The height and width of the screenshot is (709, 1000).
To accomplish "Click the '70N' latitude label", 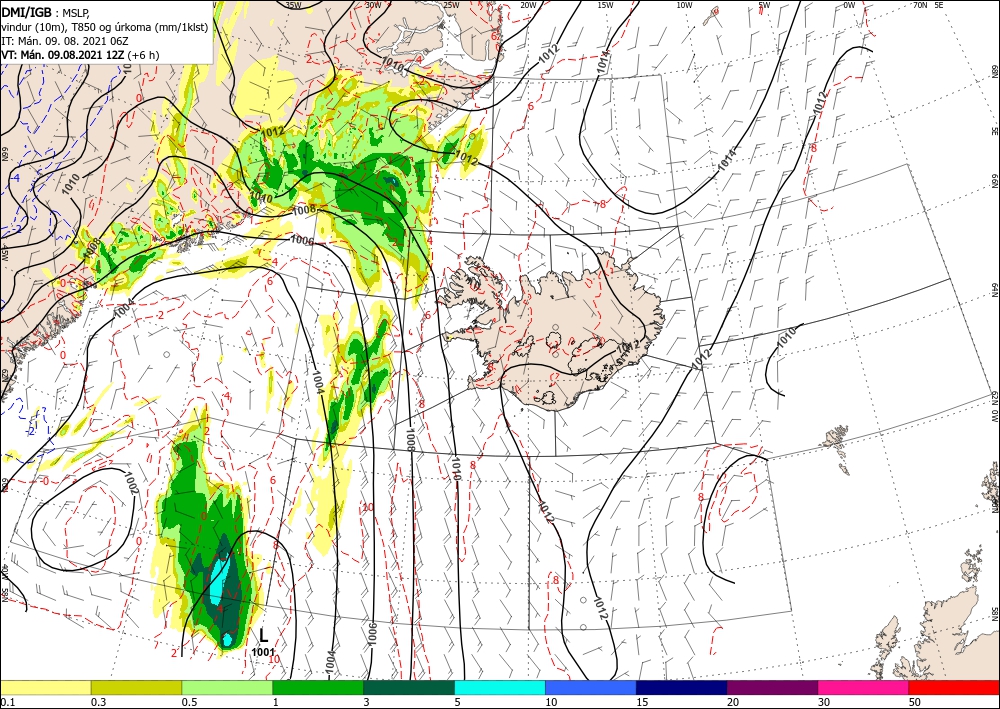I will coord(920,5).
